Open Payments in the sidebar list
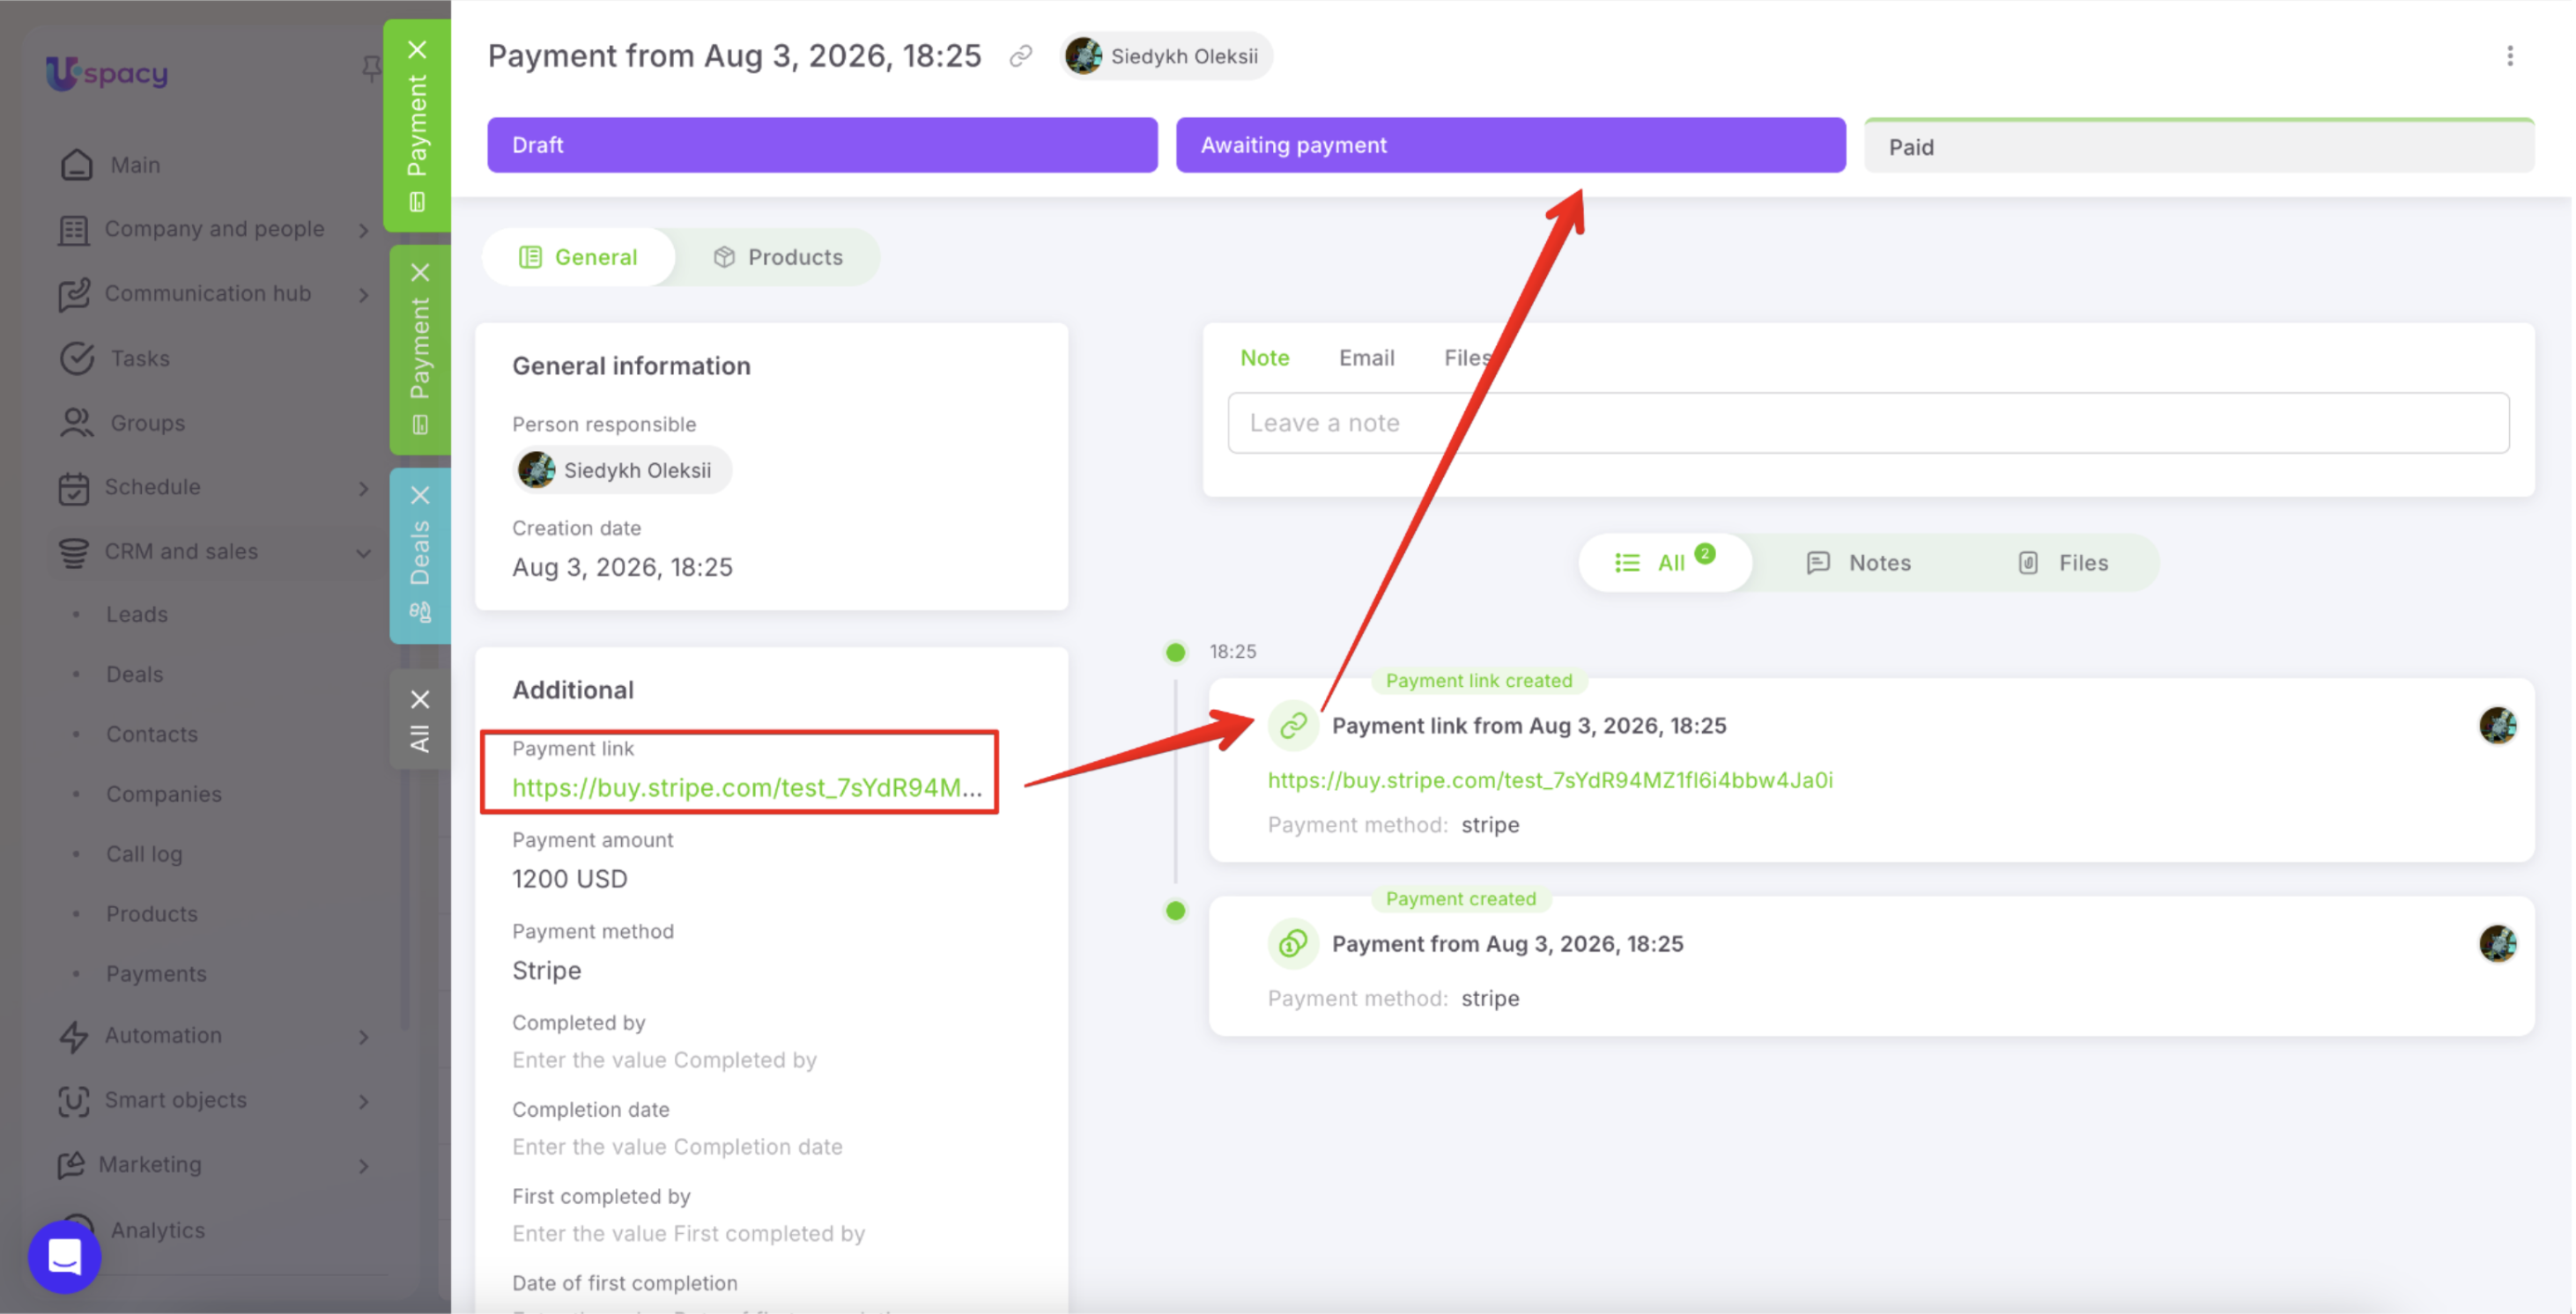Screen dimensions: 2576x1314 156,974
